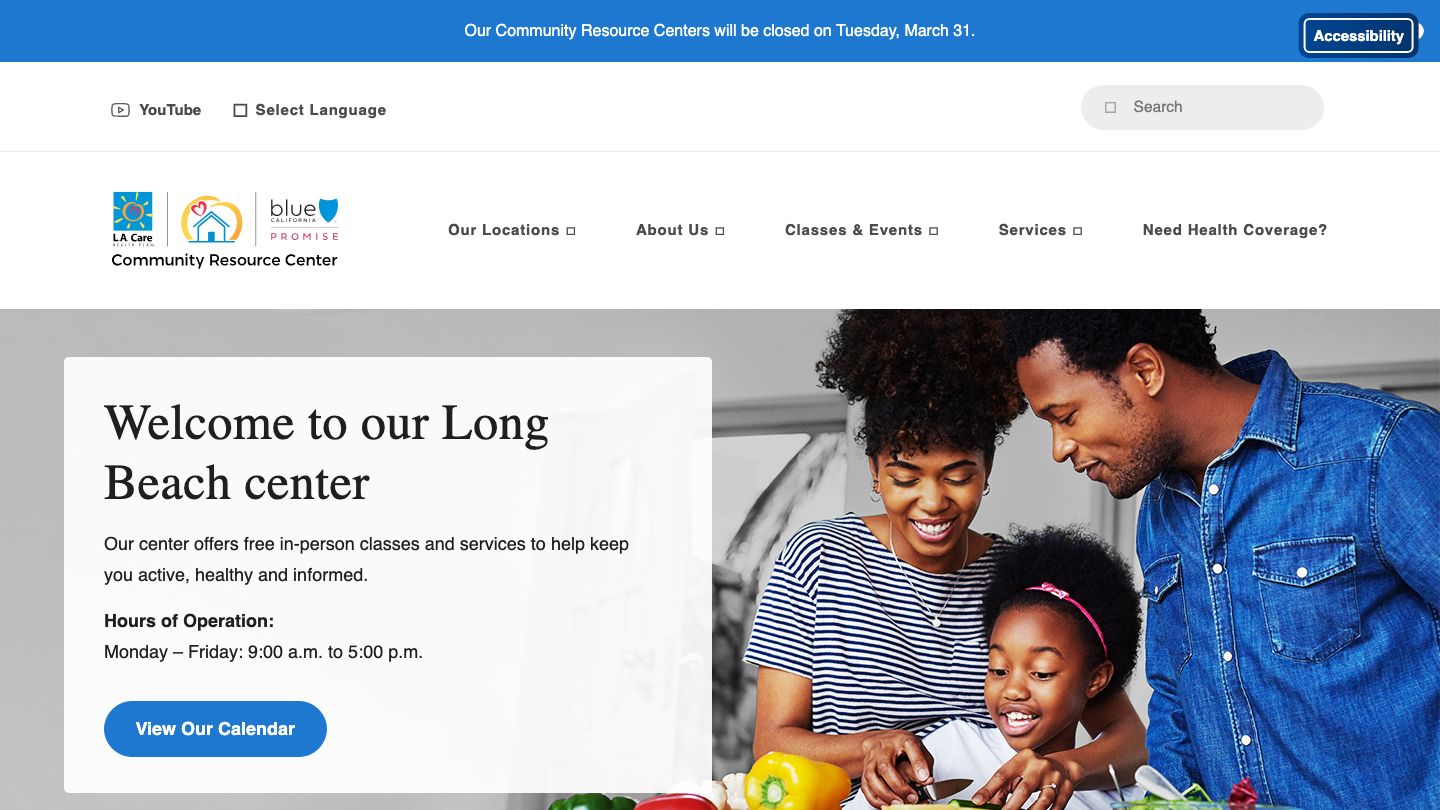Click the Blue Shield Promise logo
This screenshot has height=810, width=1440.
tap(304, 219)
